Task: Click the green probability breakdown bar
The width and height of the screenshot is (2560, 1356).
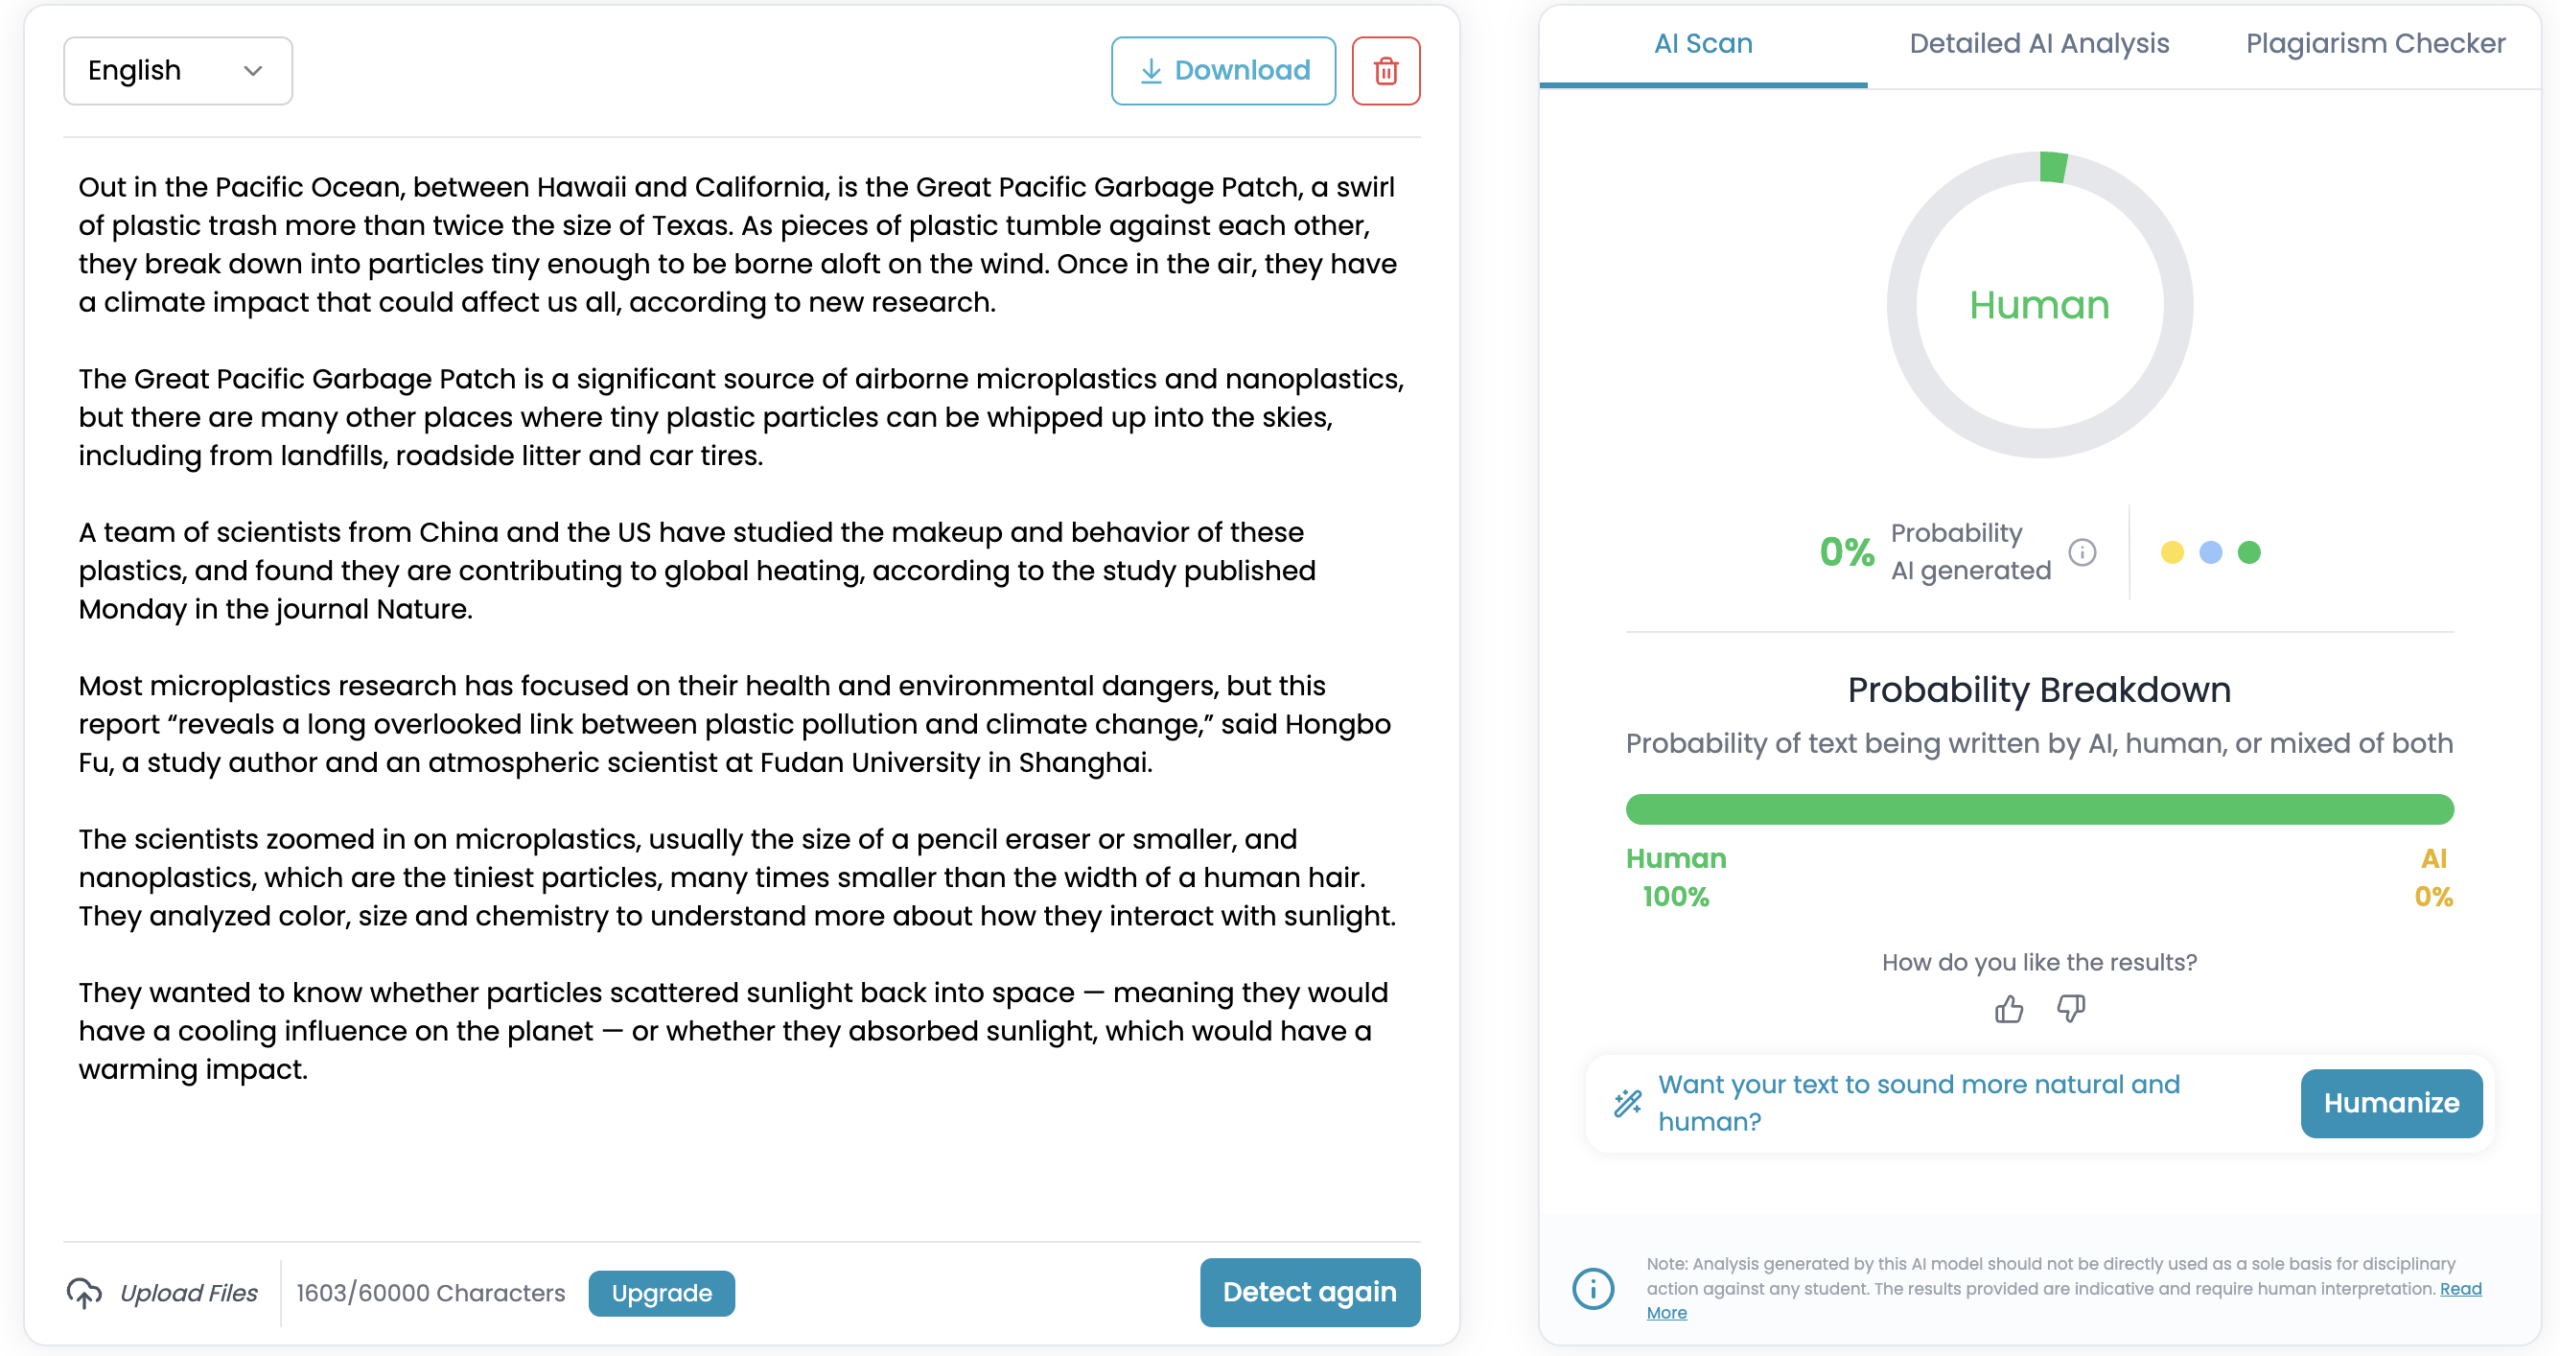Action: click(2038, 808)
